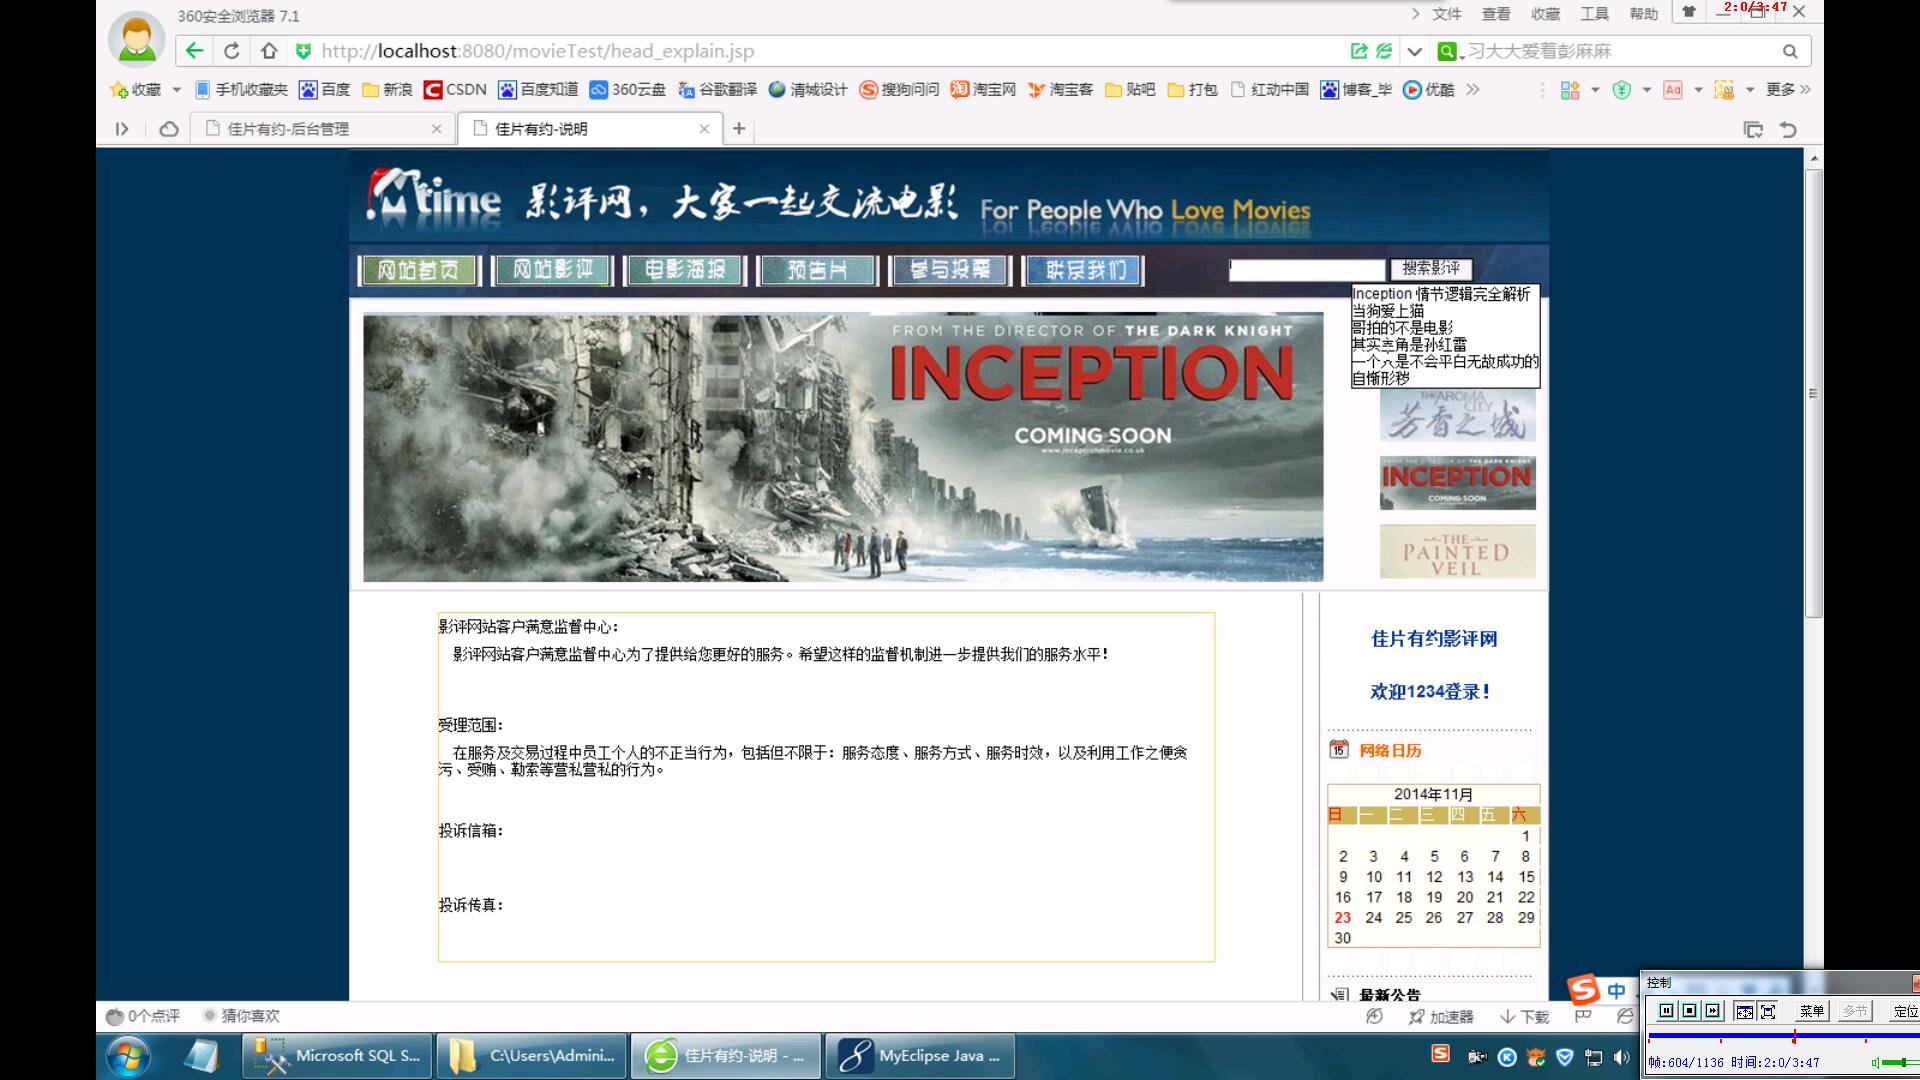
Task: Pause playback in the 控制 window
Action: pyautogui.click(x=1666, y=1011)
